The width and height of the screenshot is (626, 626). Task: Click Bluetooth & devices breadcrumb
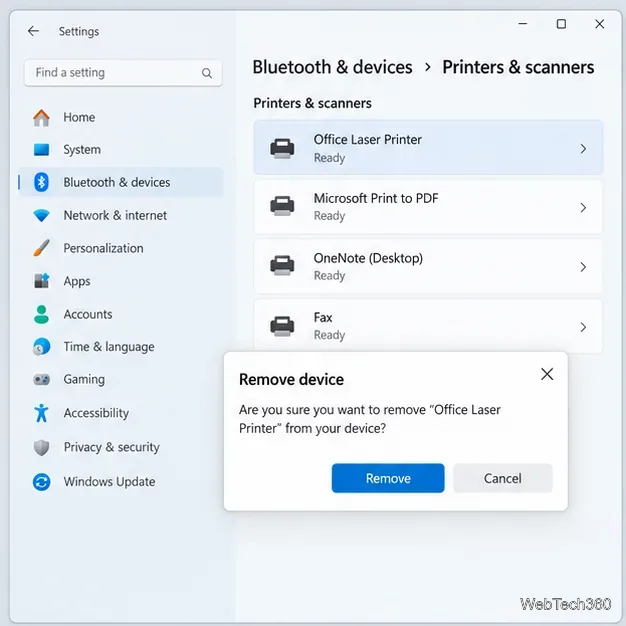point(332,67)
